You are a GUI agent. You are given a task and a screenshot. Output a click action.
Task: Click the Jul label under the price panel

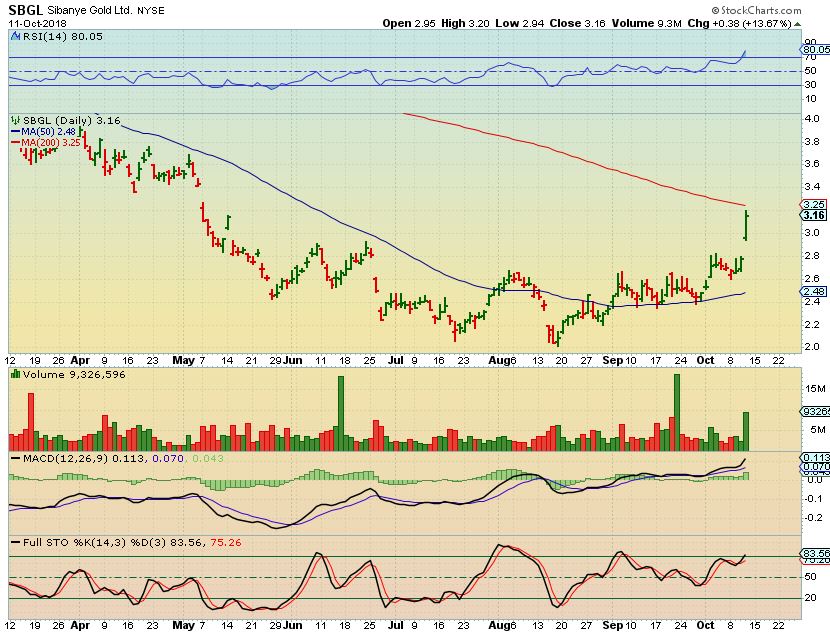coord(395,360)
